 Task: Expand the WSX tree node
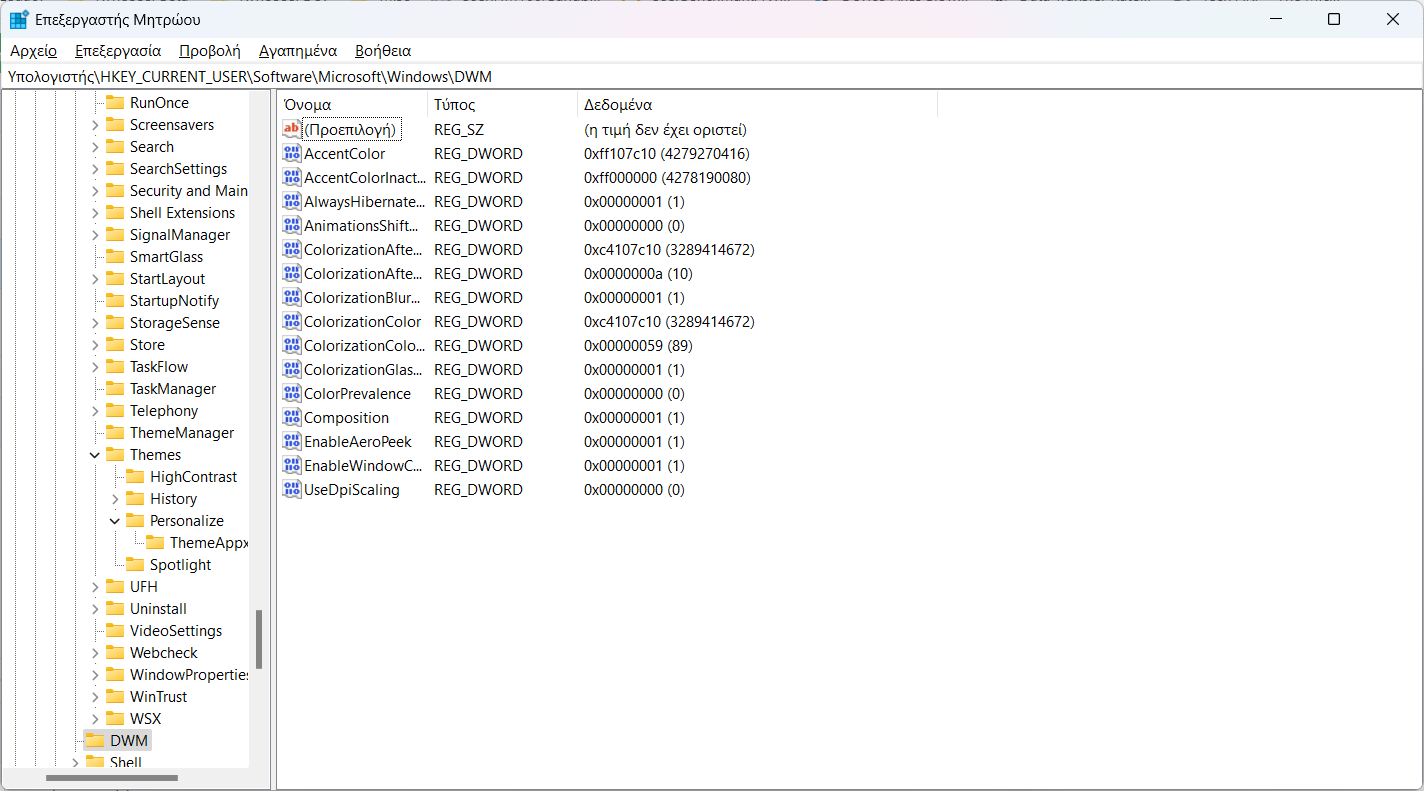click(x=95, y=719)
